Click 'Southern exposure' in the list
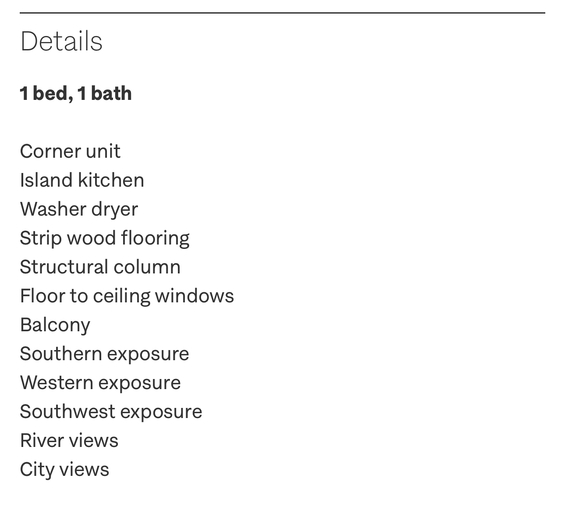This screenshot has width=565, height=514. click(104, 354)
